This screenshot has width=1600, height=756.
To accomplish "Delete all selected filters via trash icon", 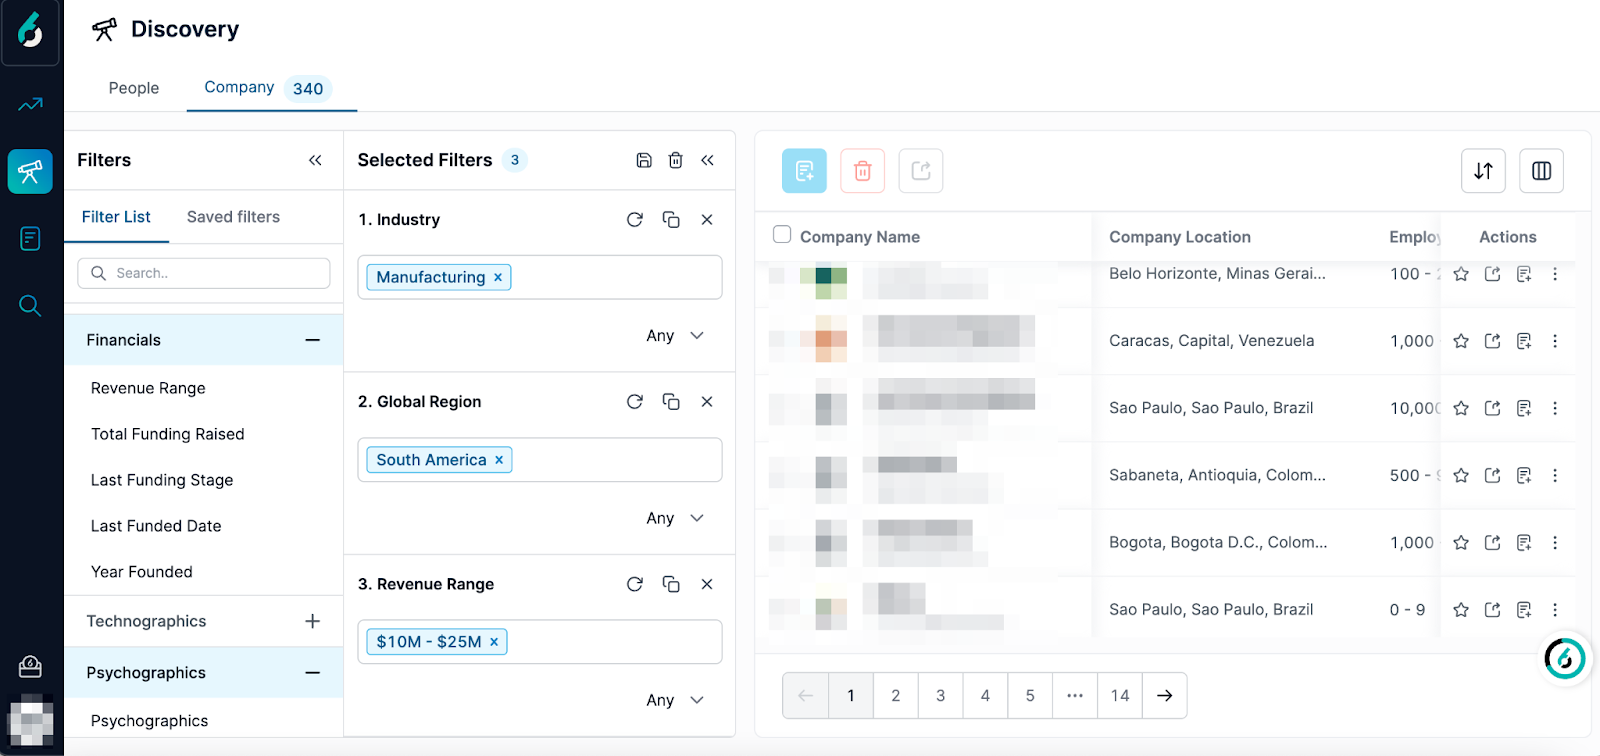I will [x=676, y=160].
